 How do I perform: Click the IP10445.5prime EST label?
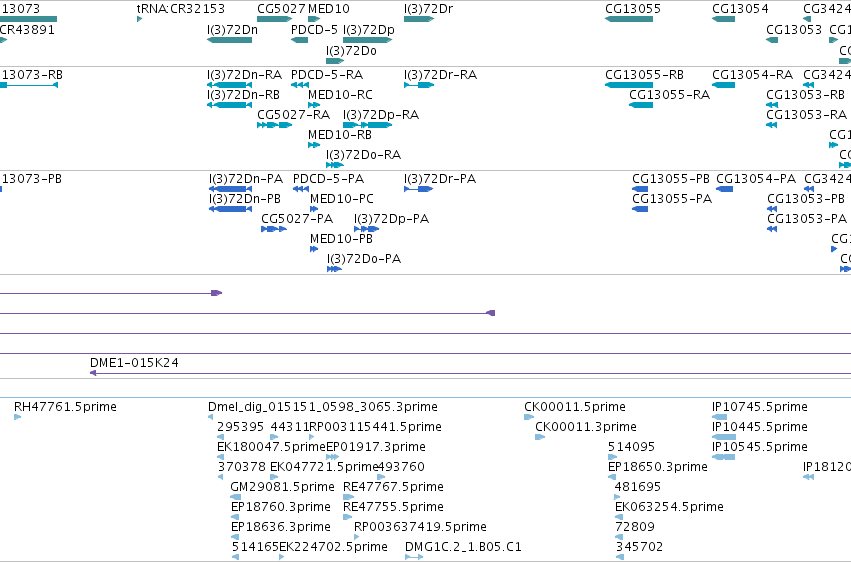tap(760, 427)
